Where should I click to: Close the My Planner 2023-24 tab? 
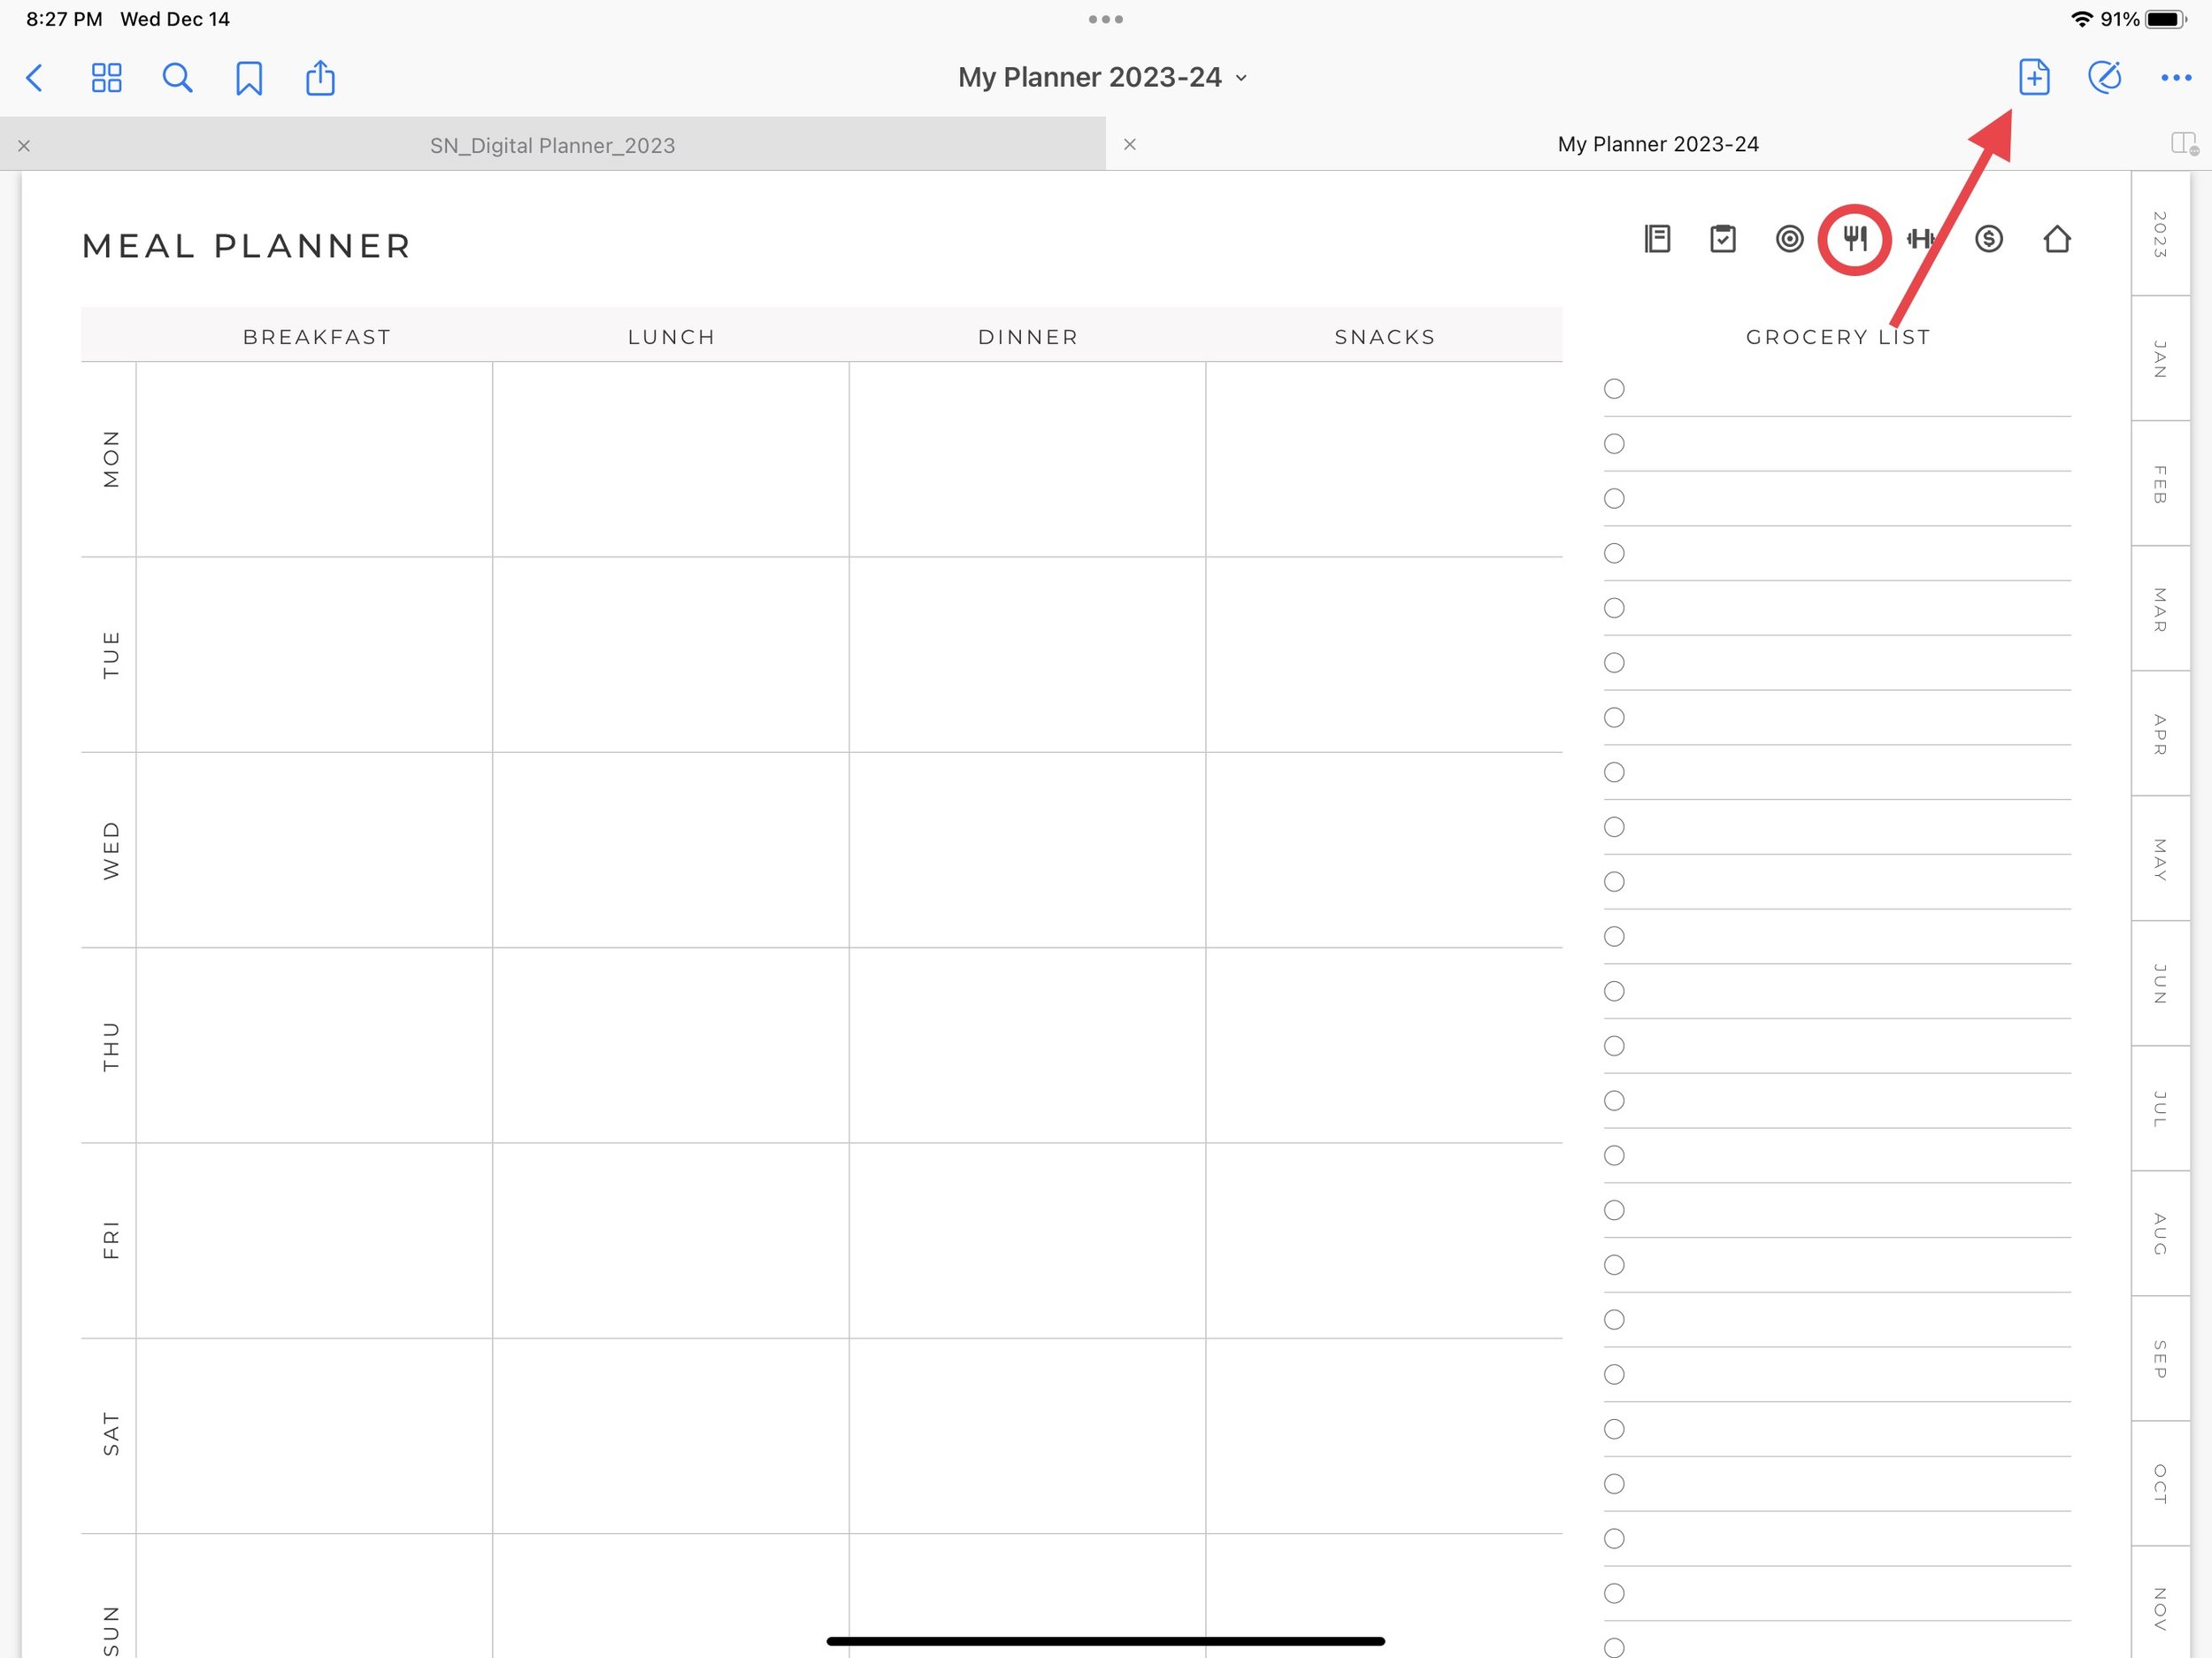coord(1130,144)
